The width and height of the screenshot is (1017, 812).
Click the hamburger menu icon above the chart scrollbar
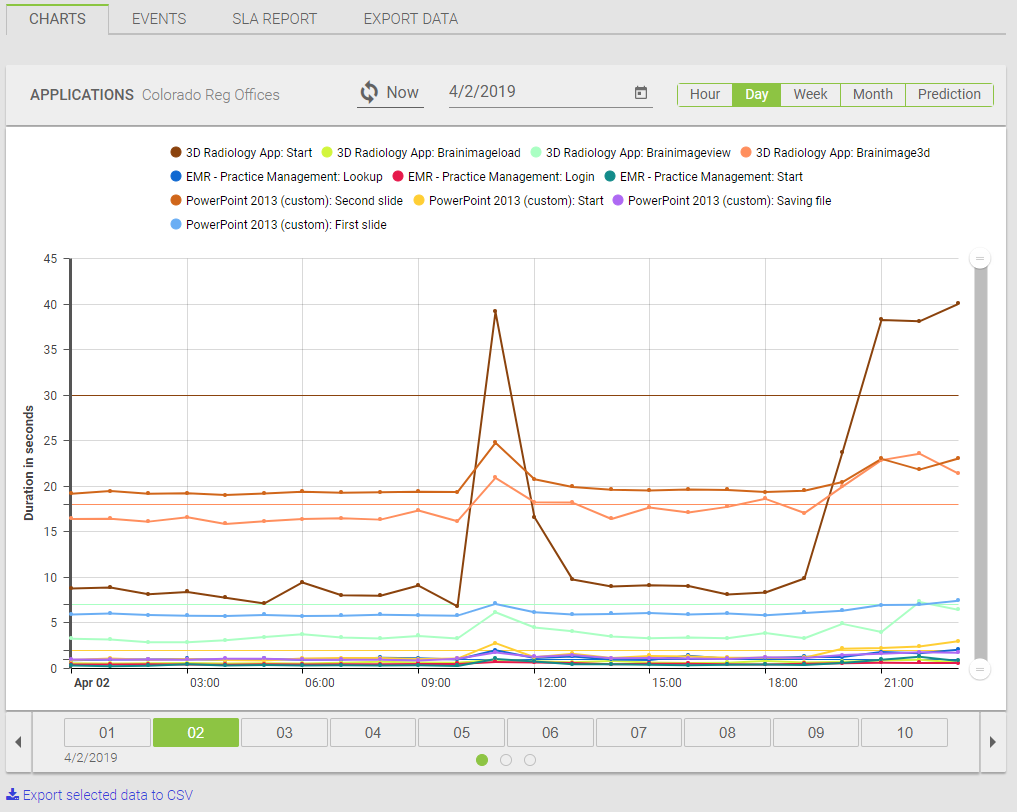click(980, 258)
